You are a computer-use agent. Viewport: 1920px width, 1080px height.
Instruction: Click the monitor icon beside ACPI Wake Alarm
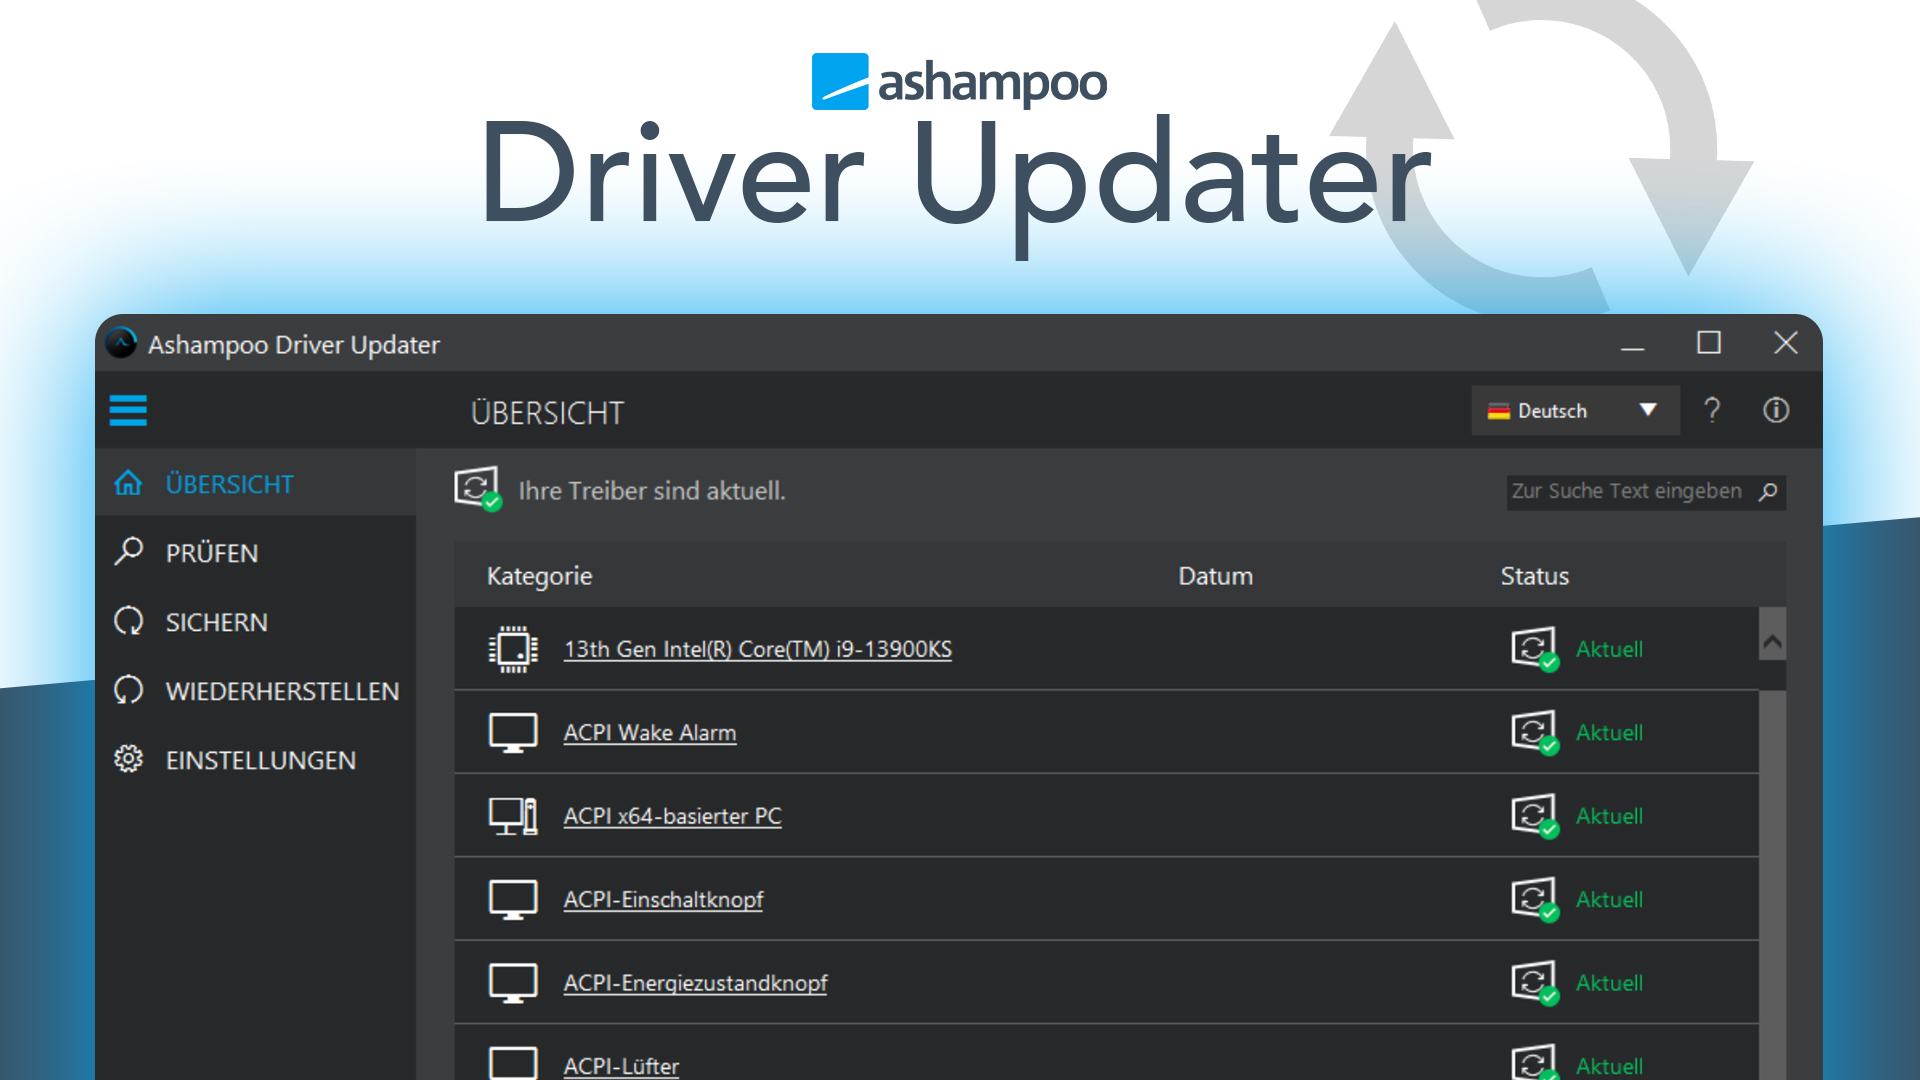[513, 731]
